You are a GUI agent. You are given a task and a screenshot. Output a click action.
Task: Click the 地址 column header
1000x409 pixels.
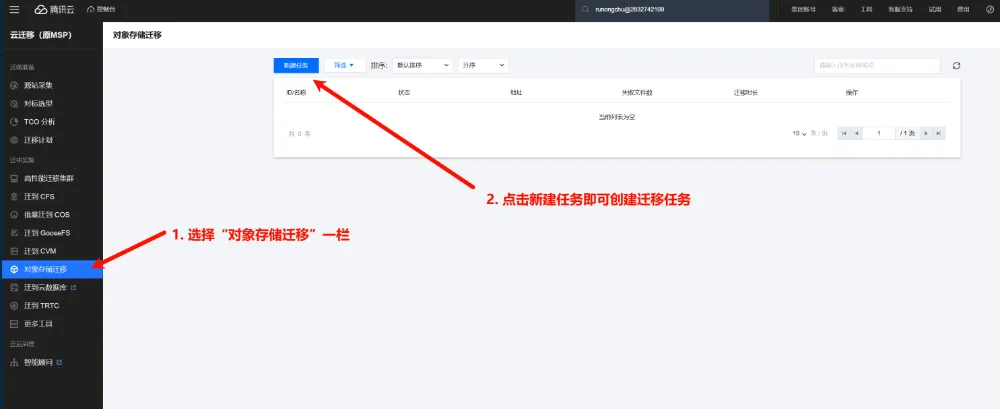(516, 93)
